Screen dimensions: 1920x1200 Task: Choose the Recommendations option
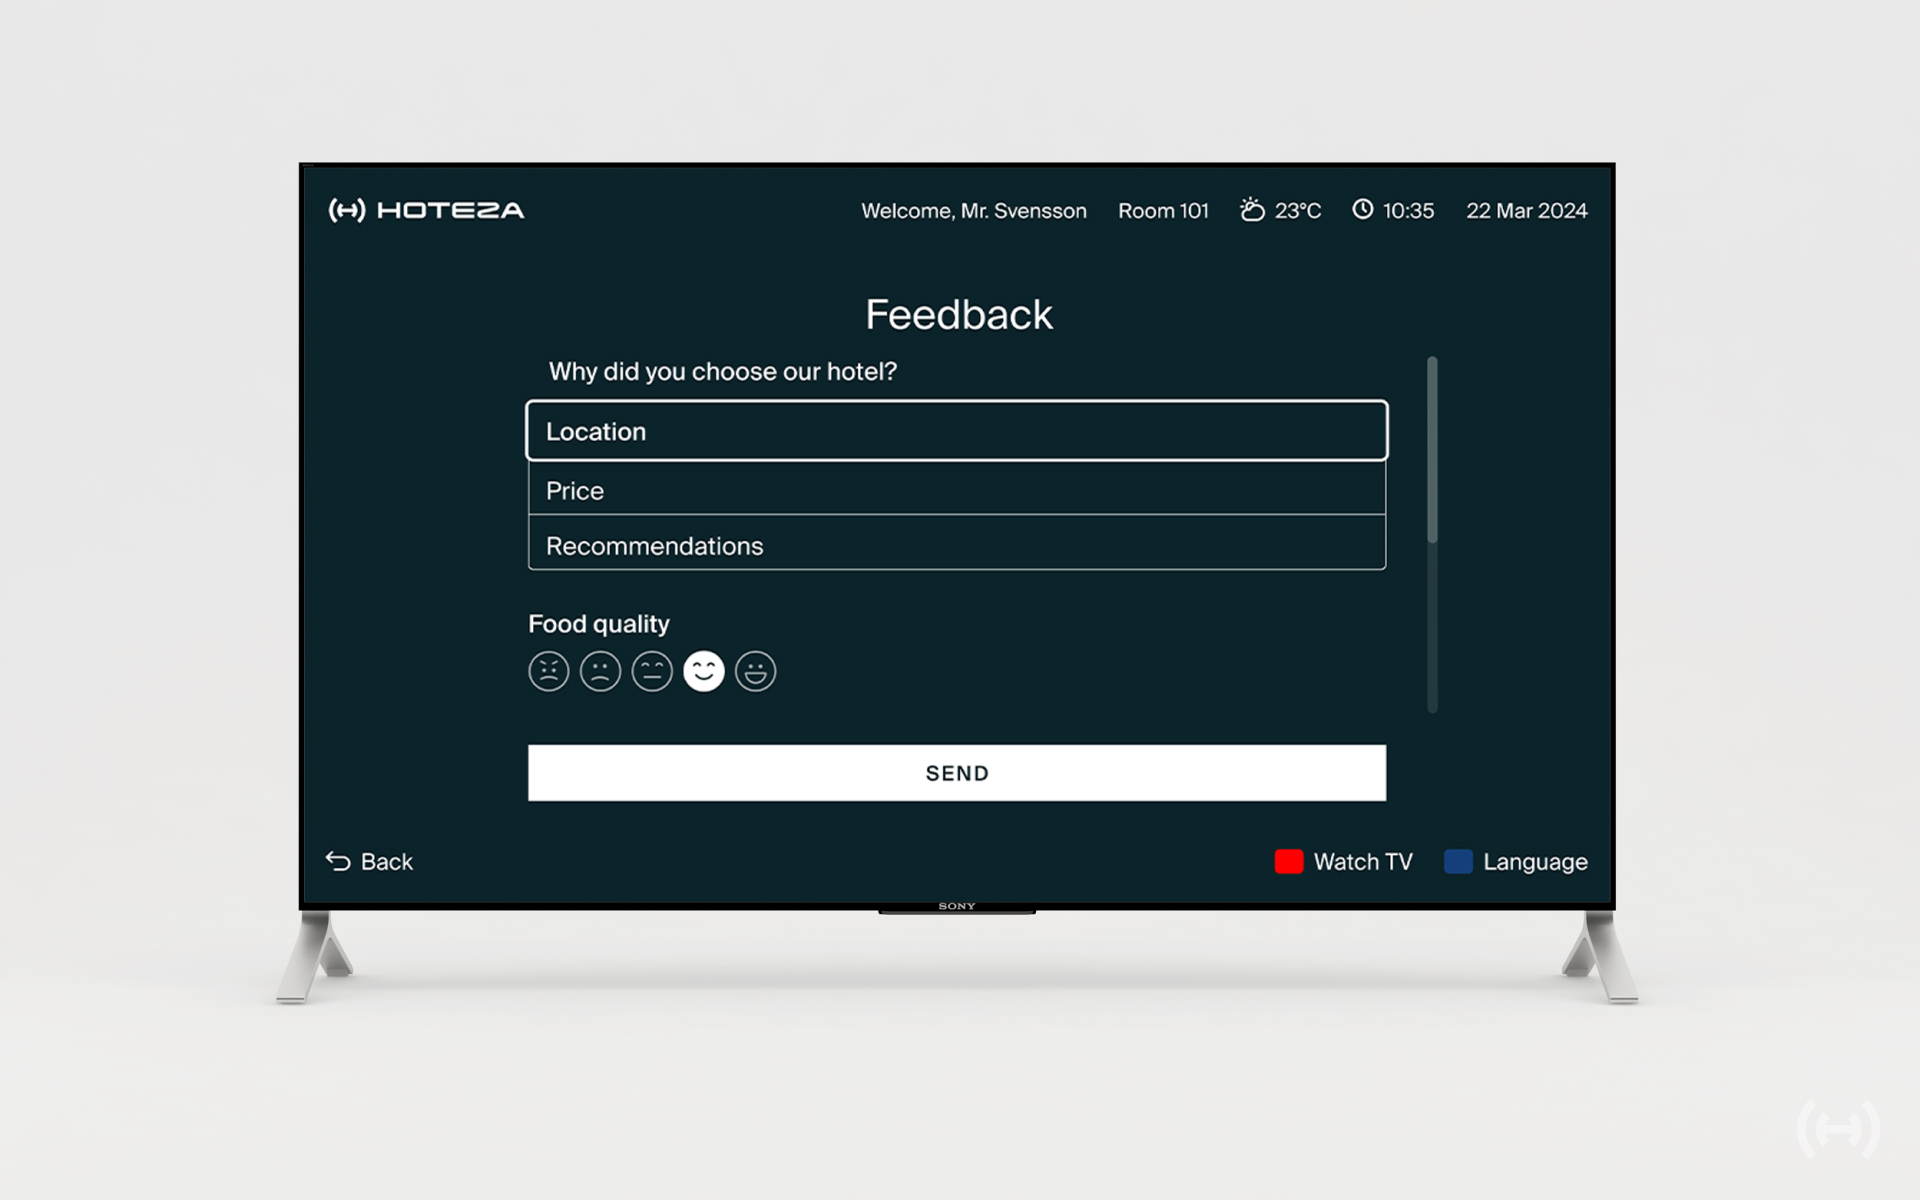click(x=956, y=545)
